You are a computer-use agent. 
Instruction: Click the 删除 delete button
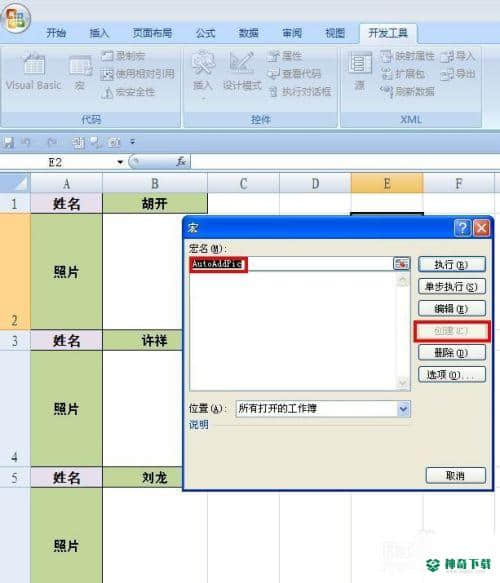(x=452, y=352)
